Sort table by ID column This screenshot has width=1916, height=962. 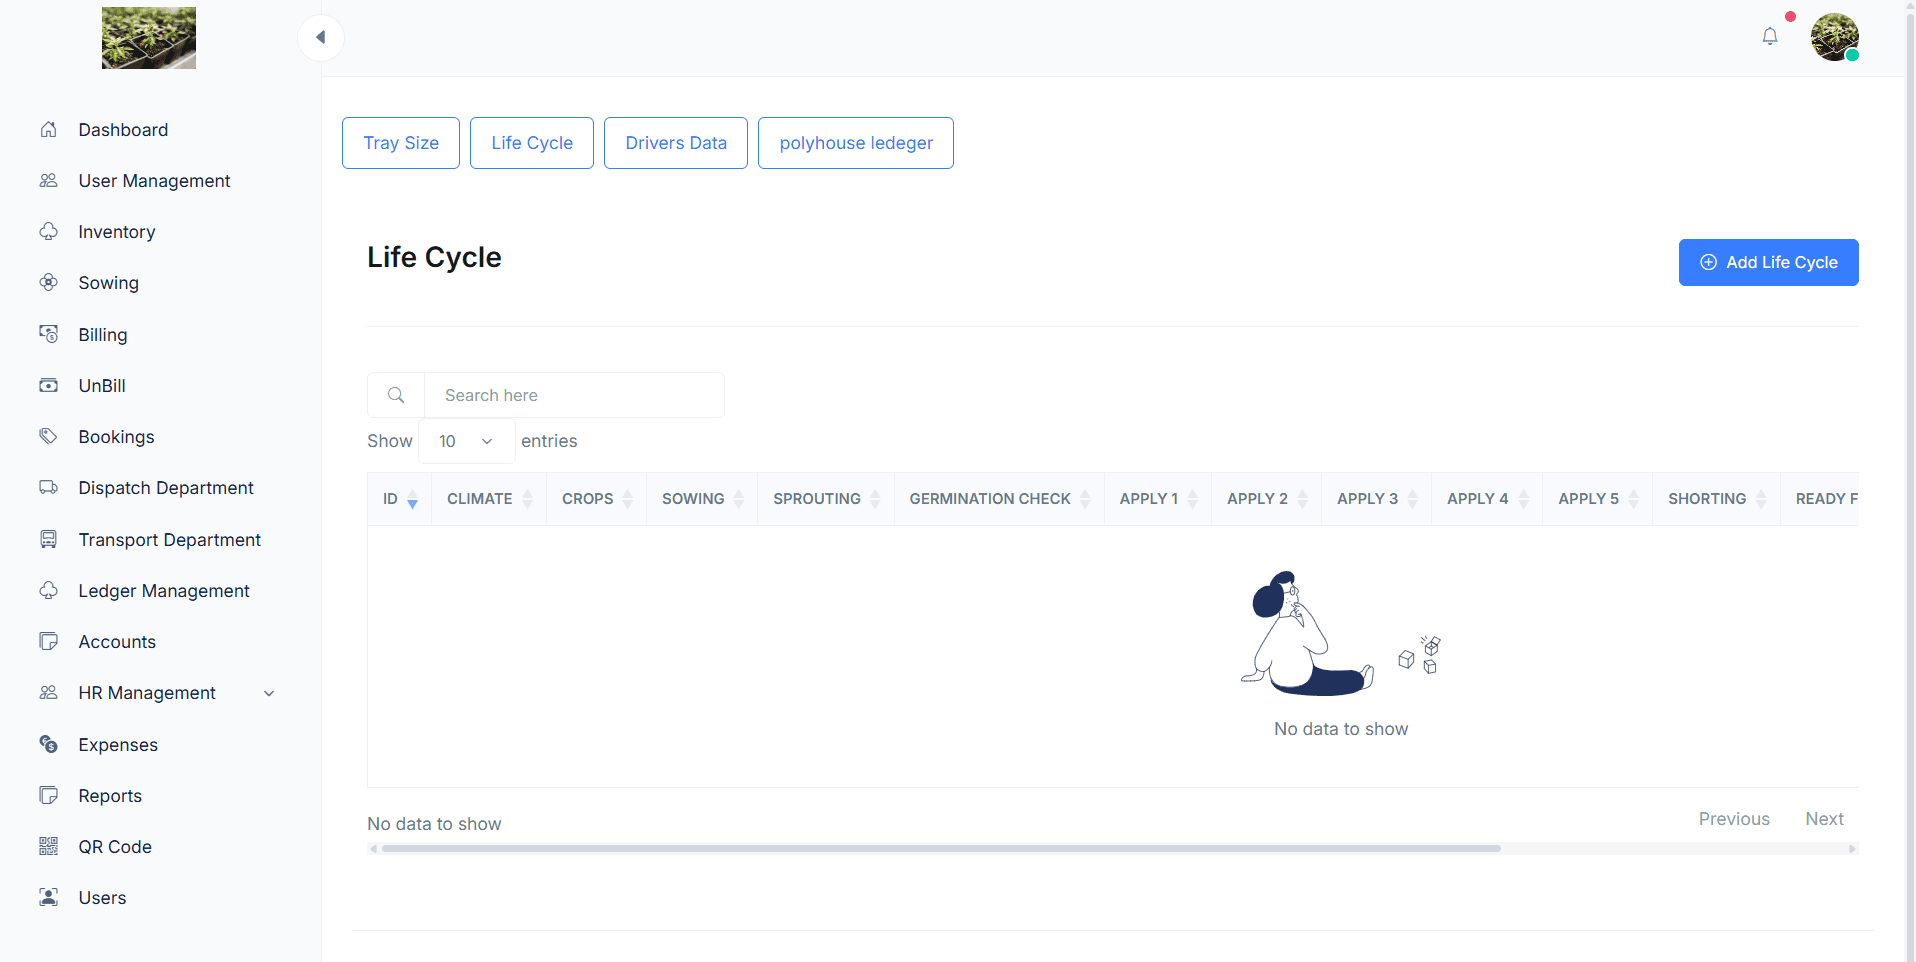(x=400, y=499)
